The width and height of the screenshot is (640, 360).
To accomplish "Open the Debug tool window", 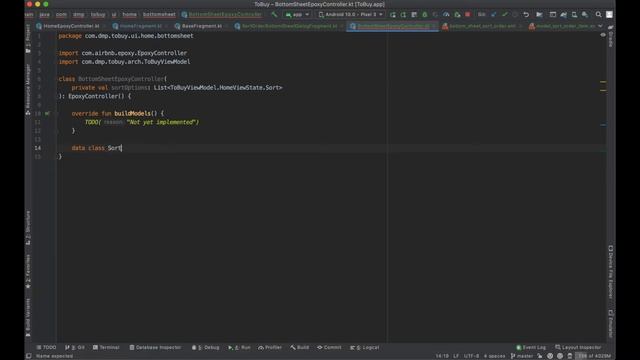I will [206, 347].
